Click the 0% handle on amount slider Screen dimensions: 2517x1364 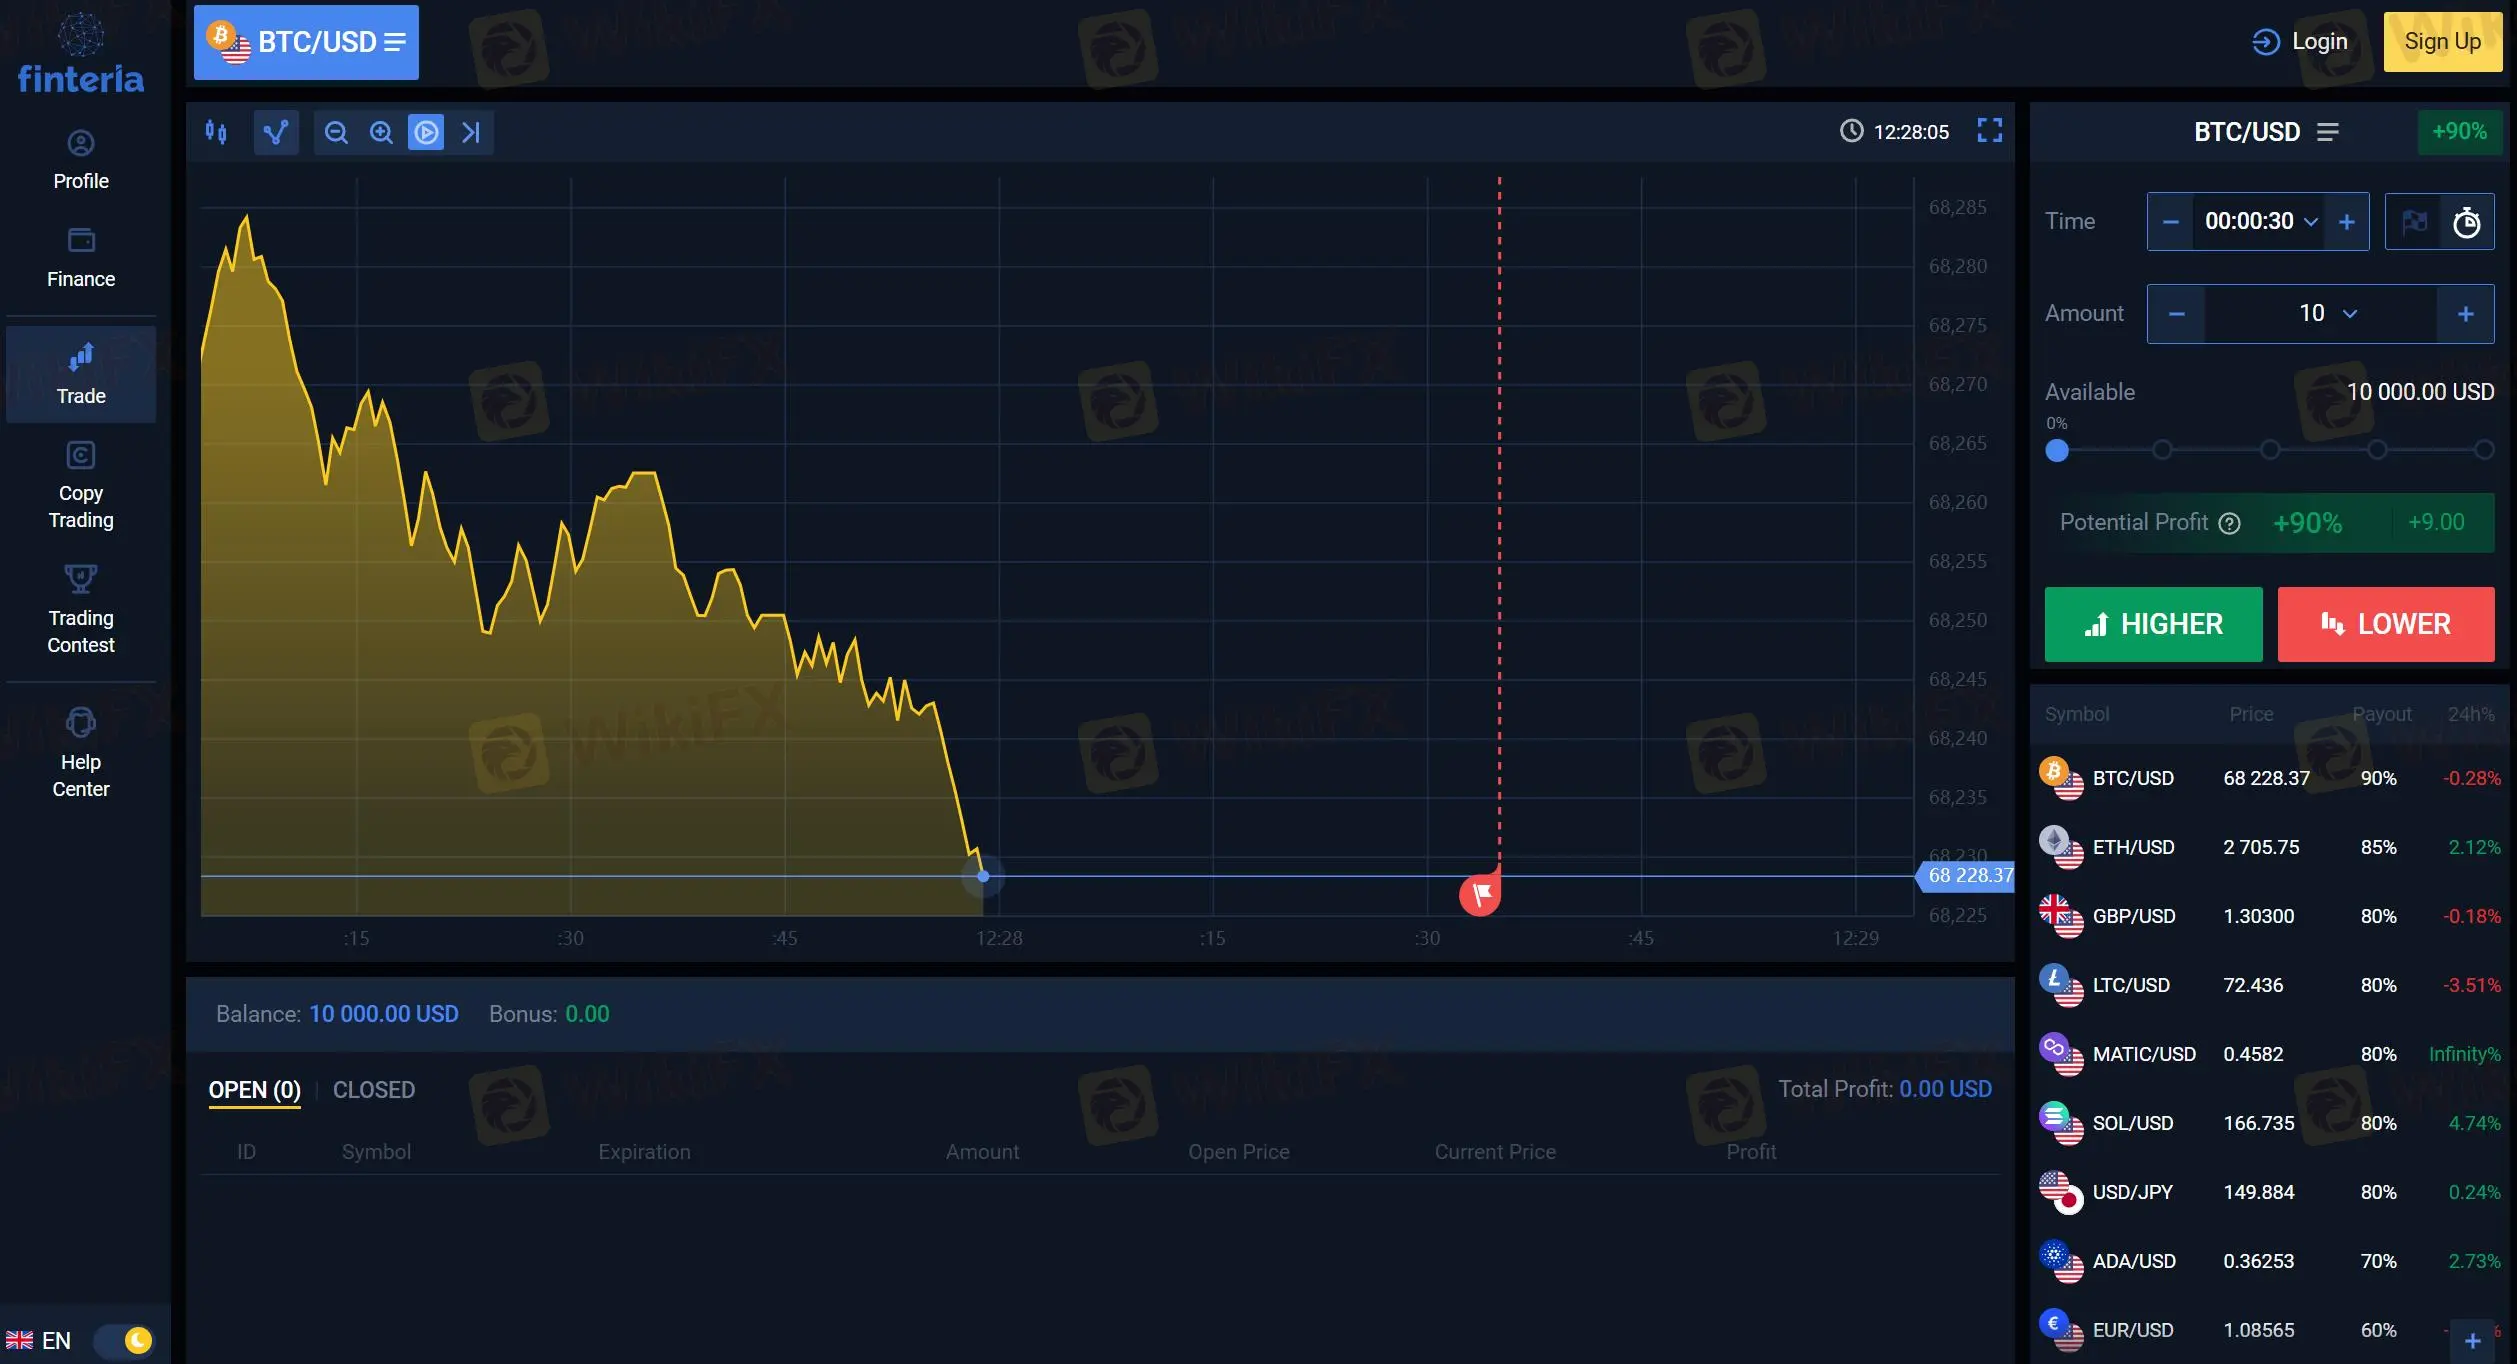(2056, 450)
